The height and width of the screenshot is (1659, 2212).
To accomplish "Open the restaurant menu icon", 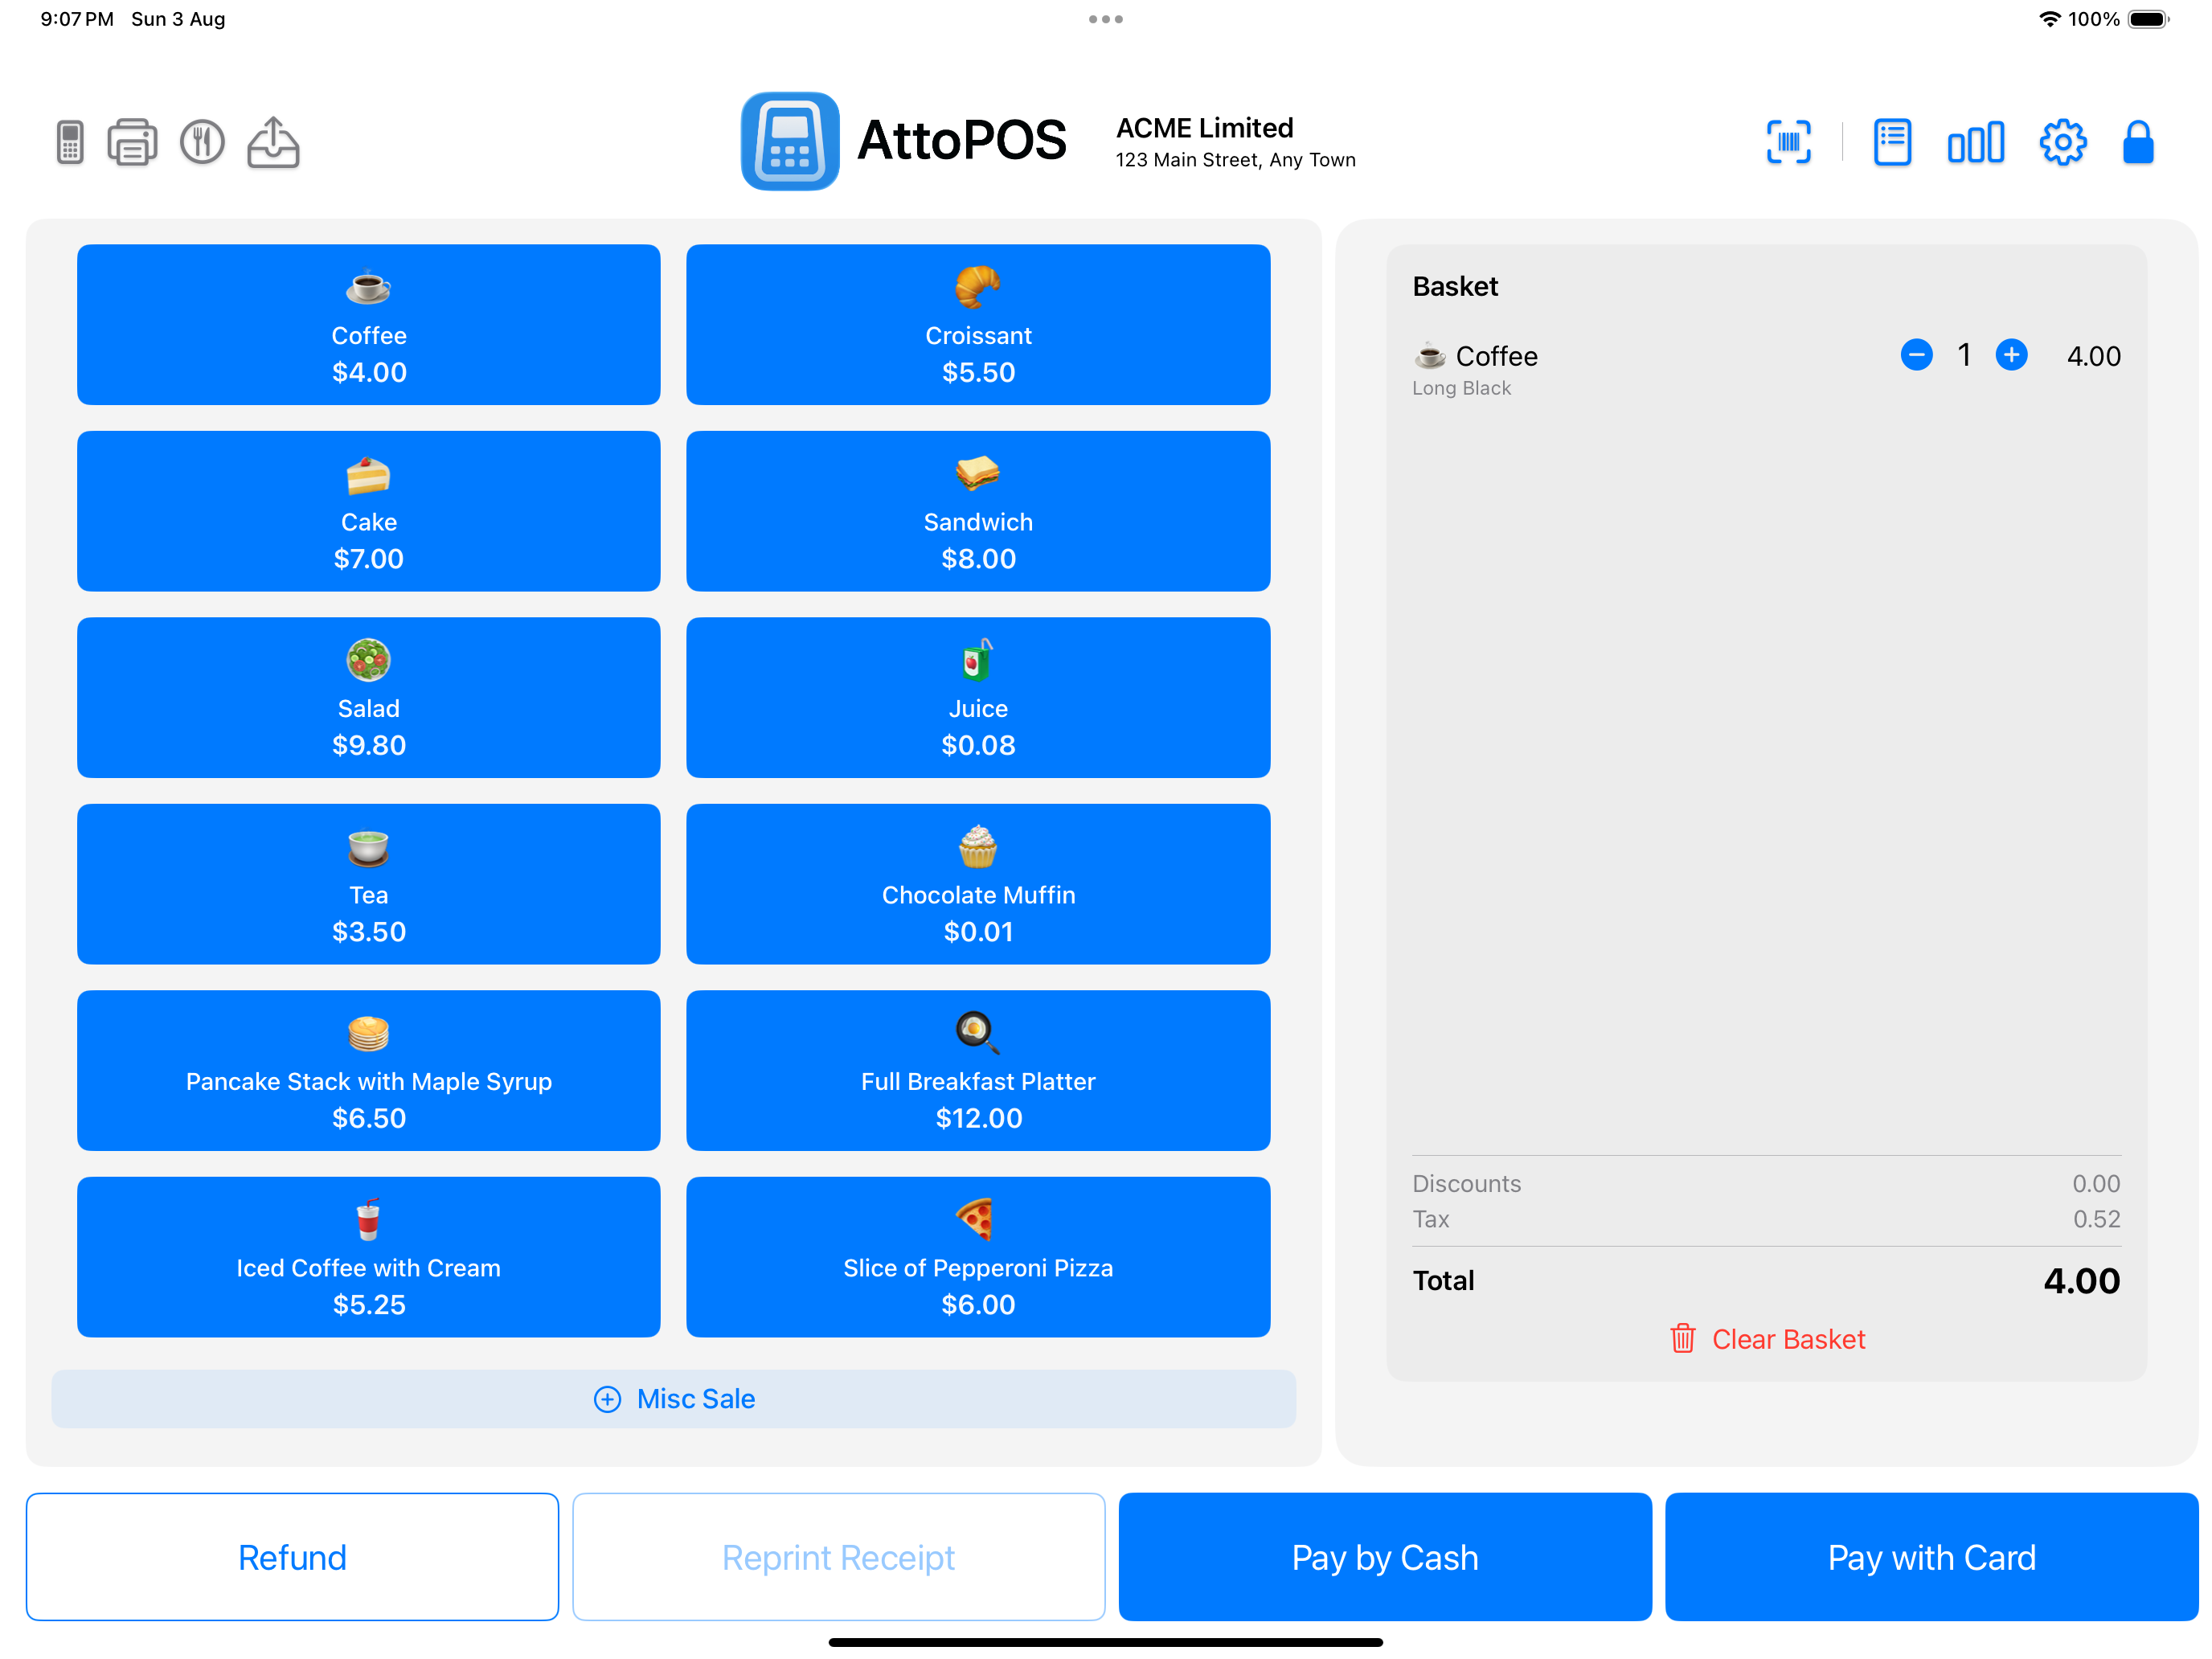I will click(x=203, y=142).
